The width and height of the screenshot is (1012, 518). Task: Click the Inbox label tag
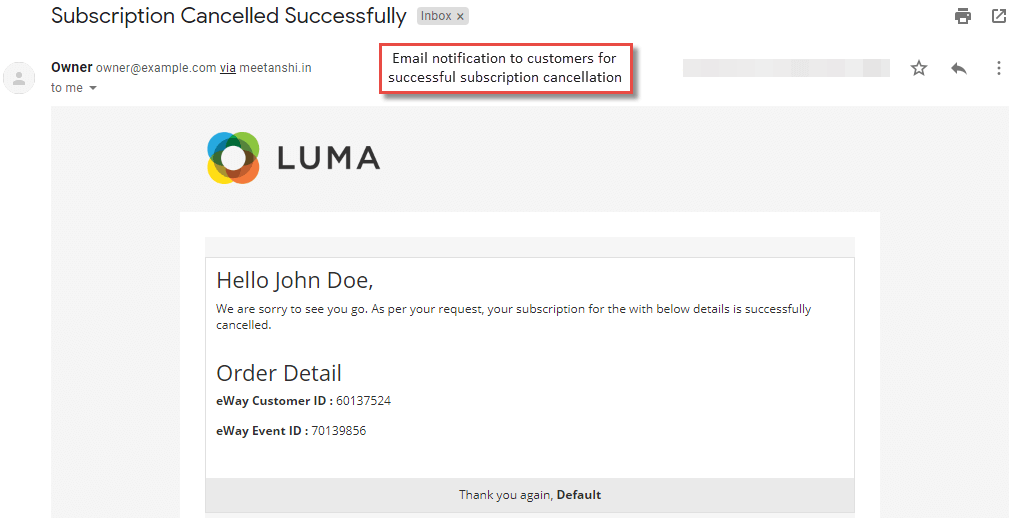[443, 17]
